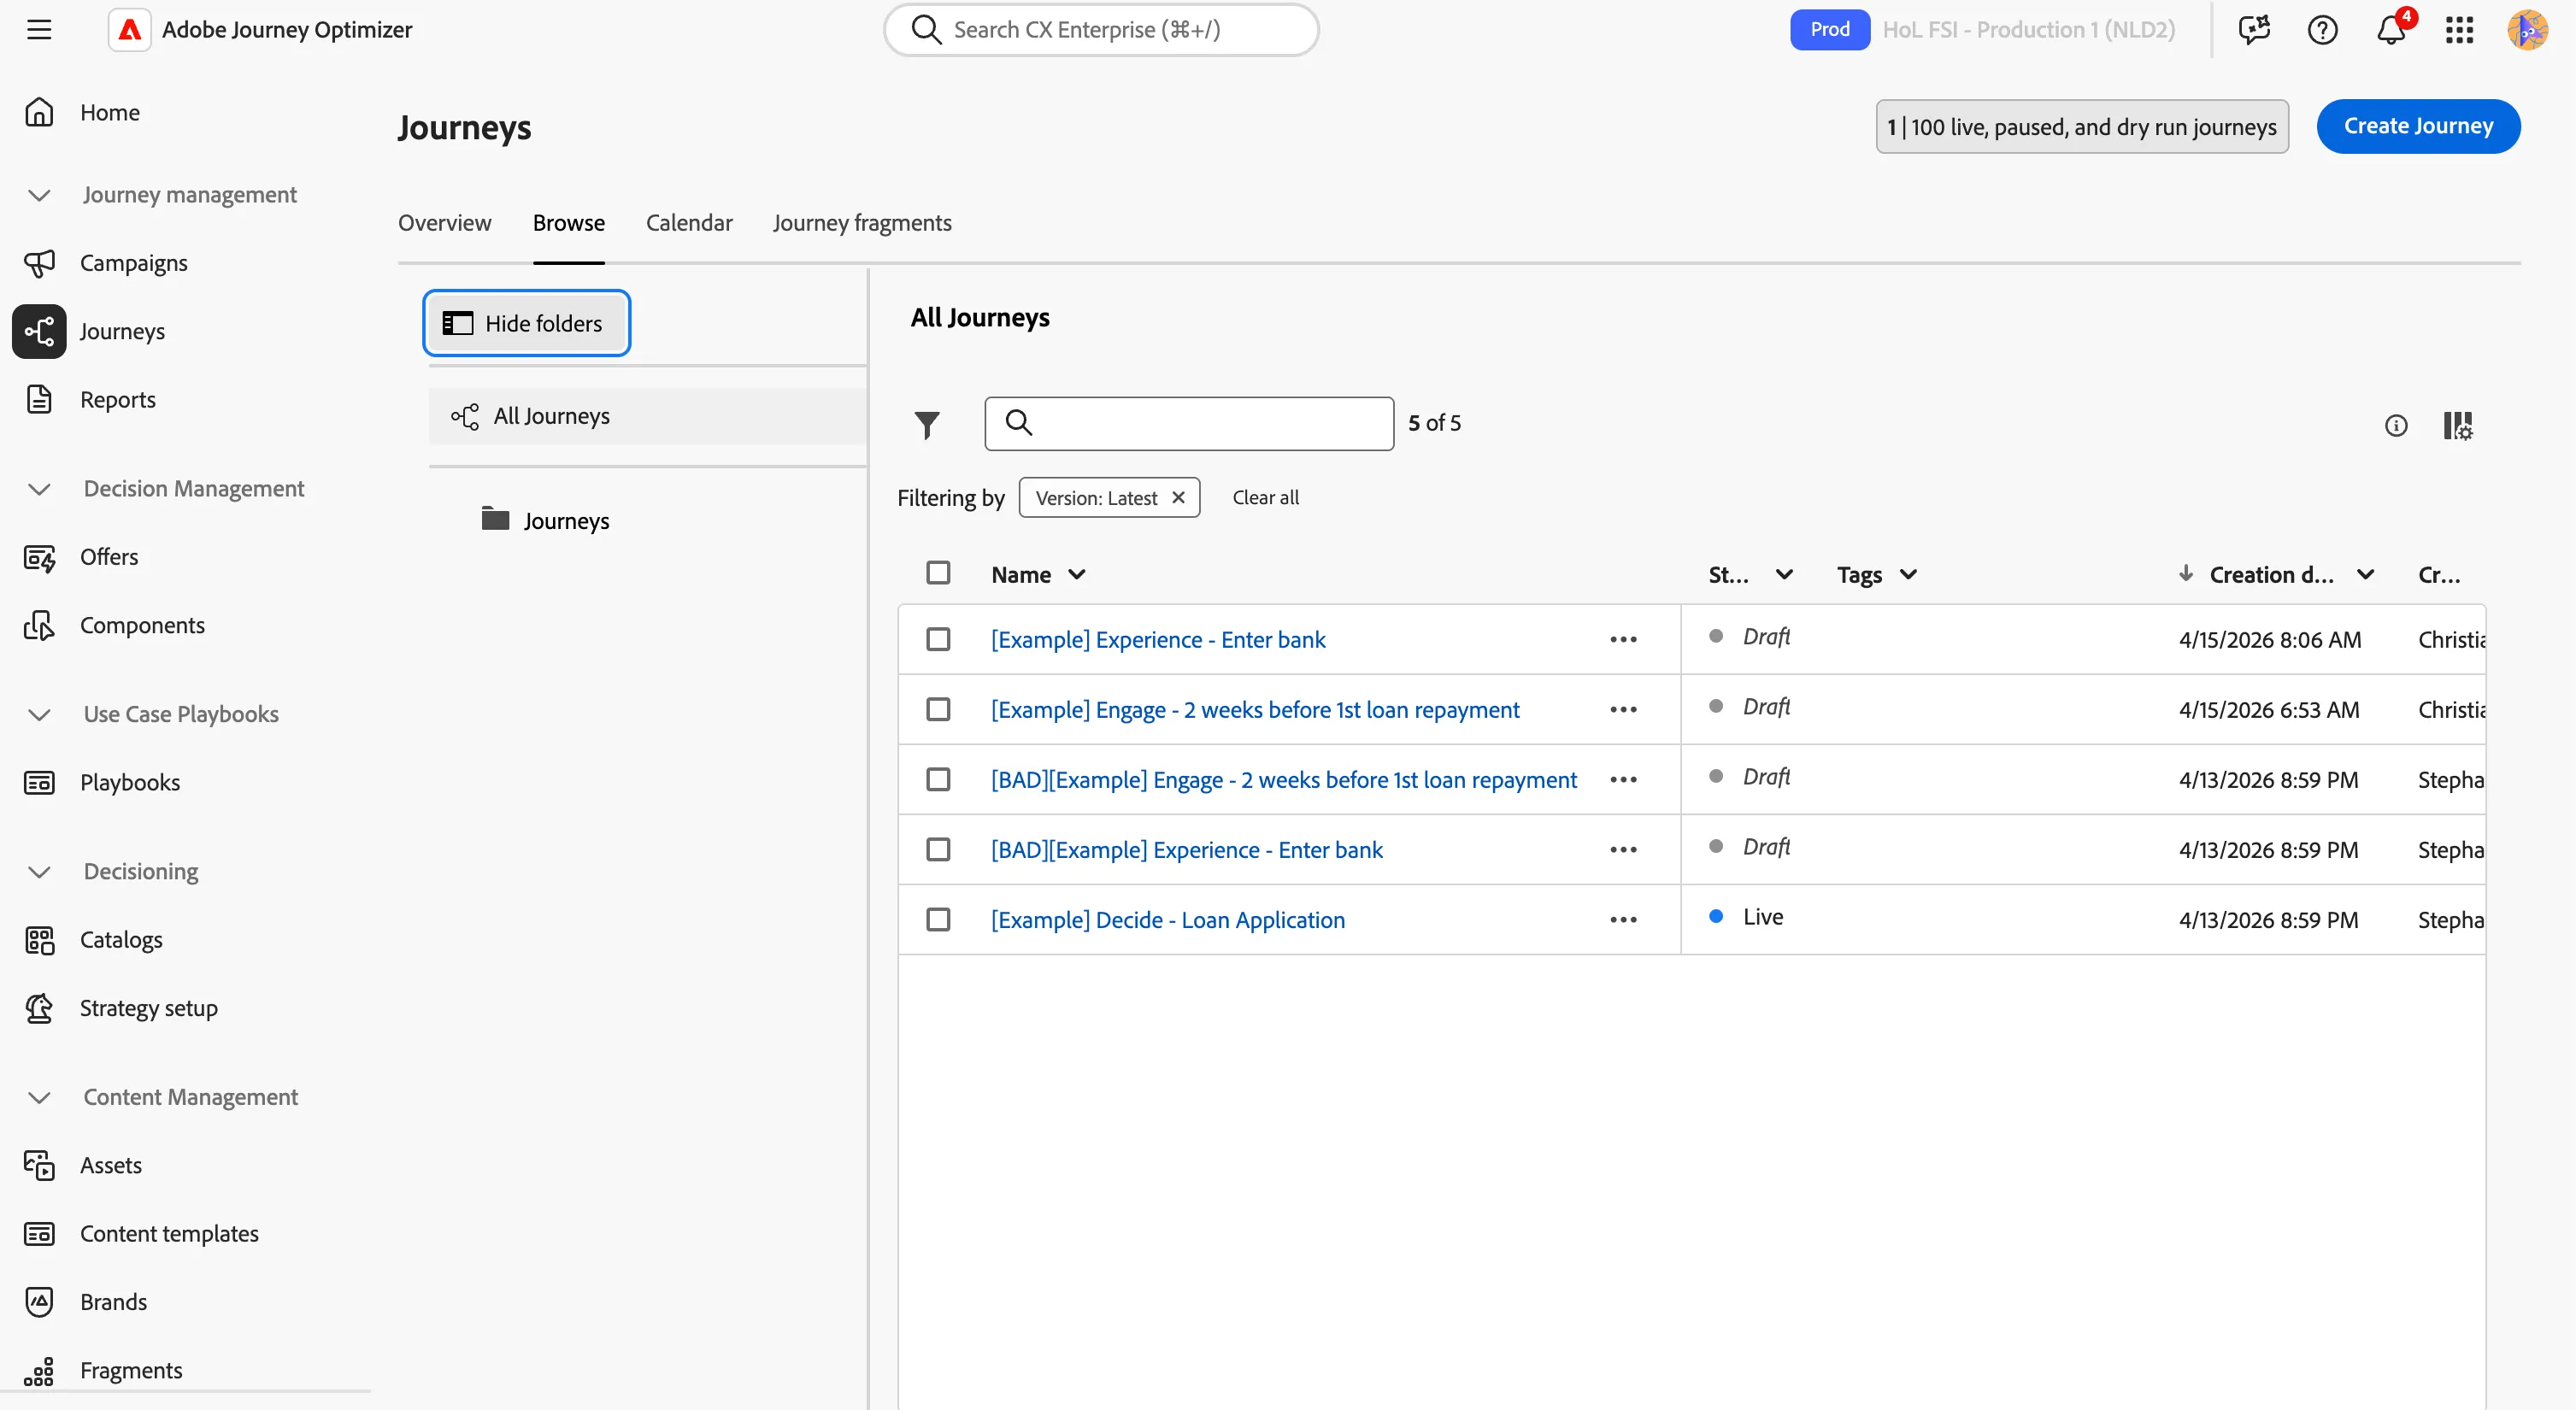Expand the Tags column dropdown
This screenshot has height=1410, width=2576.
click(x=1908, y=574)
